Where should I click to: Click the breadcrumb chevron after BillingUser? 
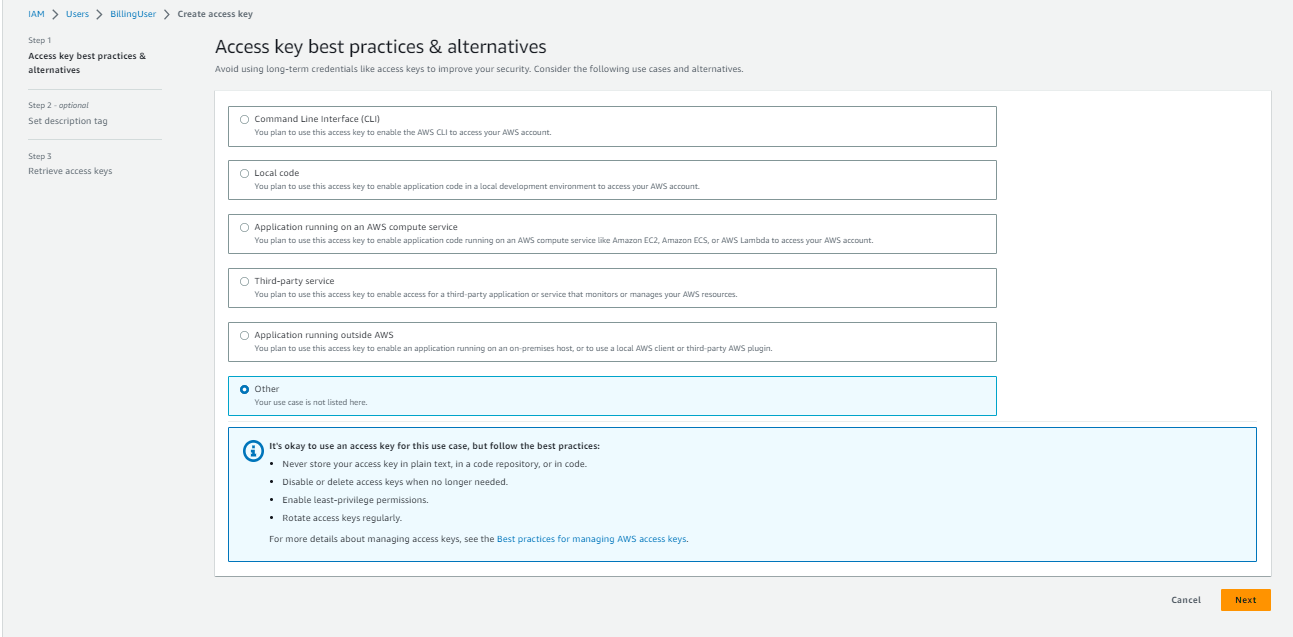tap(168, 14)
